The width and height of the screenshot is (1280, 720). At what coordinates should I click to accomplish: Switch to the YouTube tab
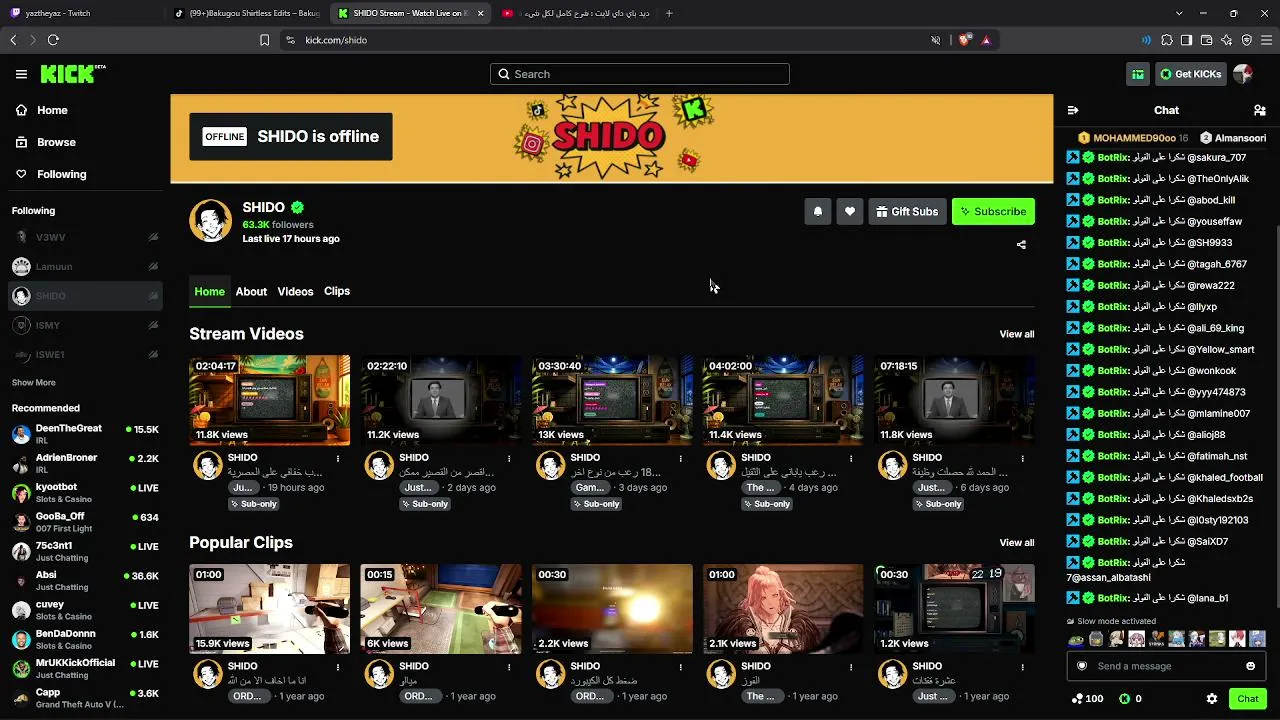point(574,13)
